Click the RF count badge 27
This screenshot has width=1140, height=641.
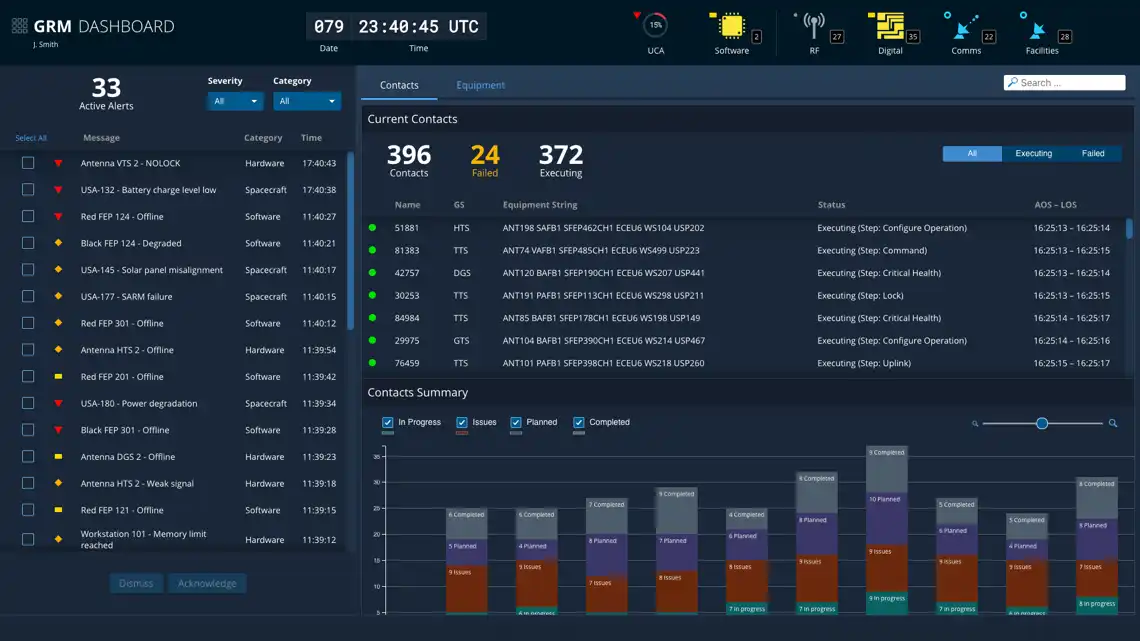tap(837, 36)
